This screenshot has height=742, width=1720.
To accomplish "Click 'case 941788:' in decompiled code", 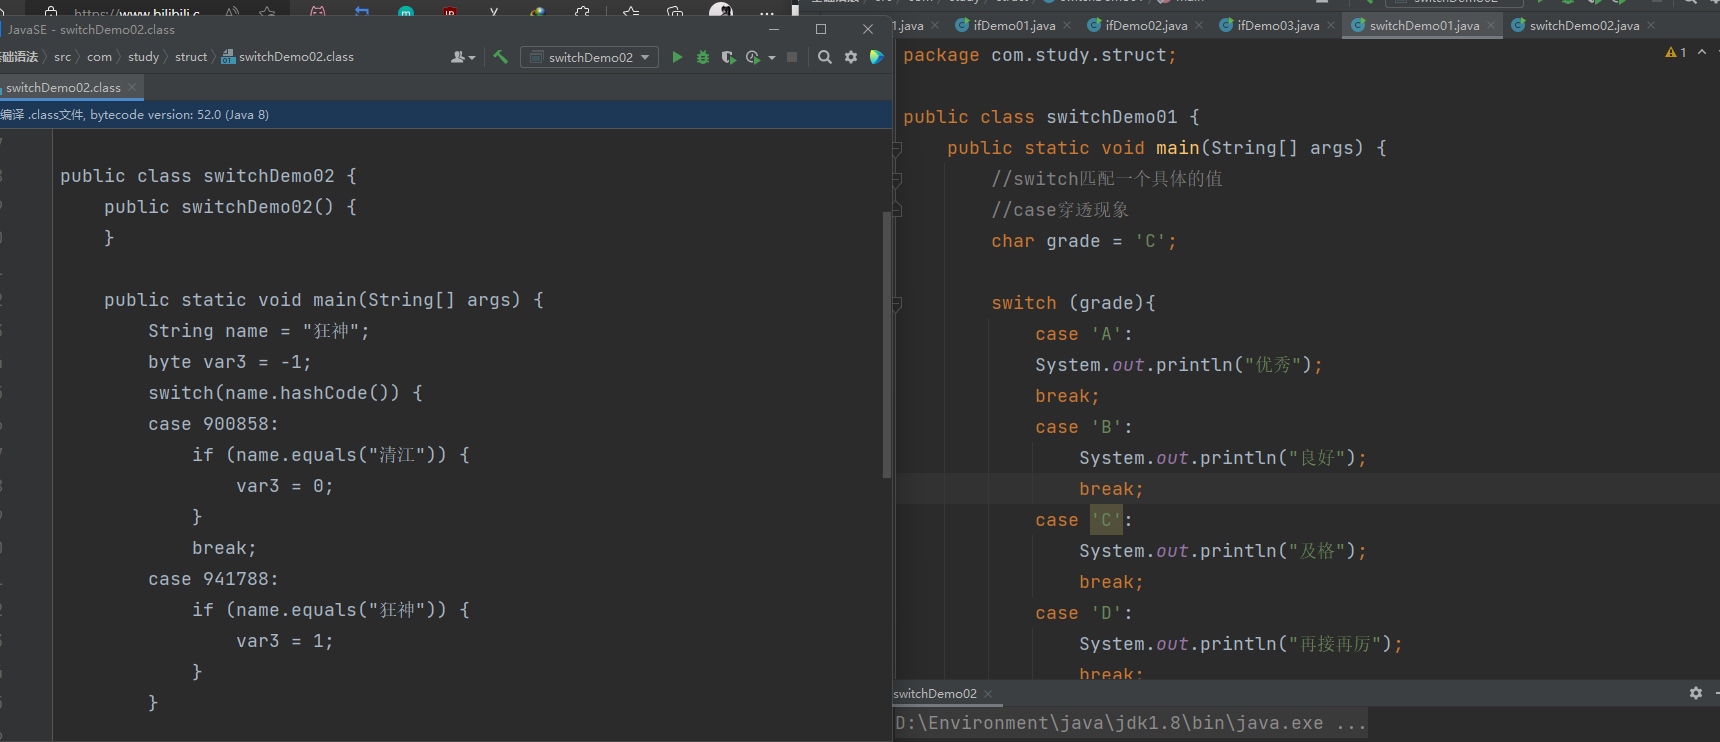I will pos(213,579).
